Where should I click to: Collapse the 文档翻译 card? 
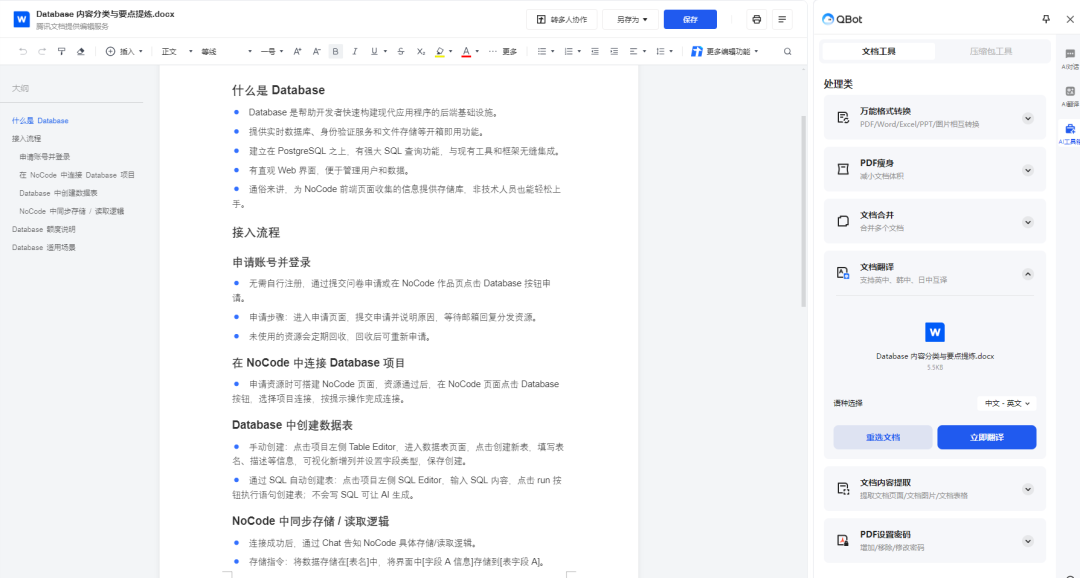tap(1028, 273)
